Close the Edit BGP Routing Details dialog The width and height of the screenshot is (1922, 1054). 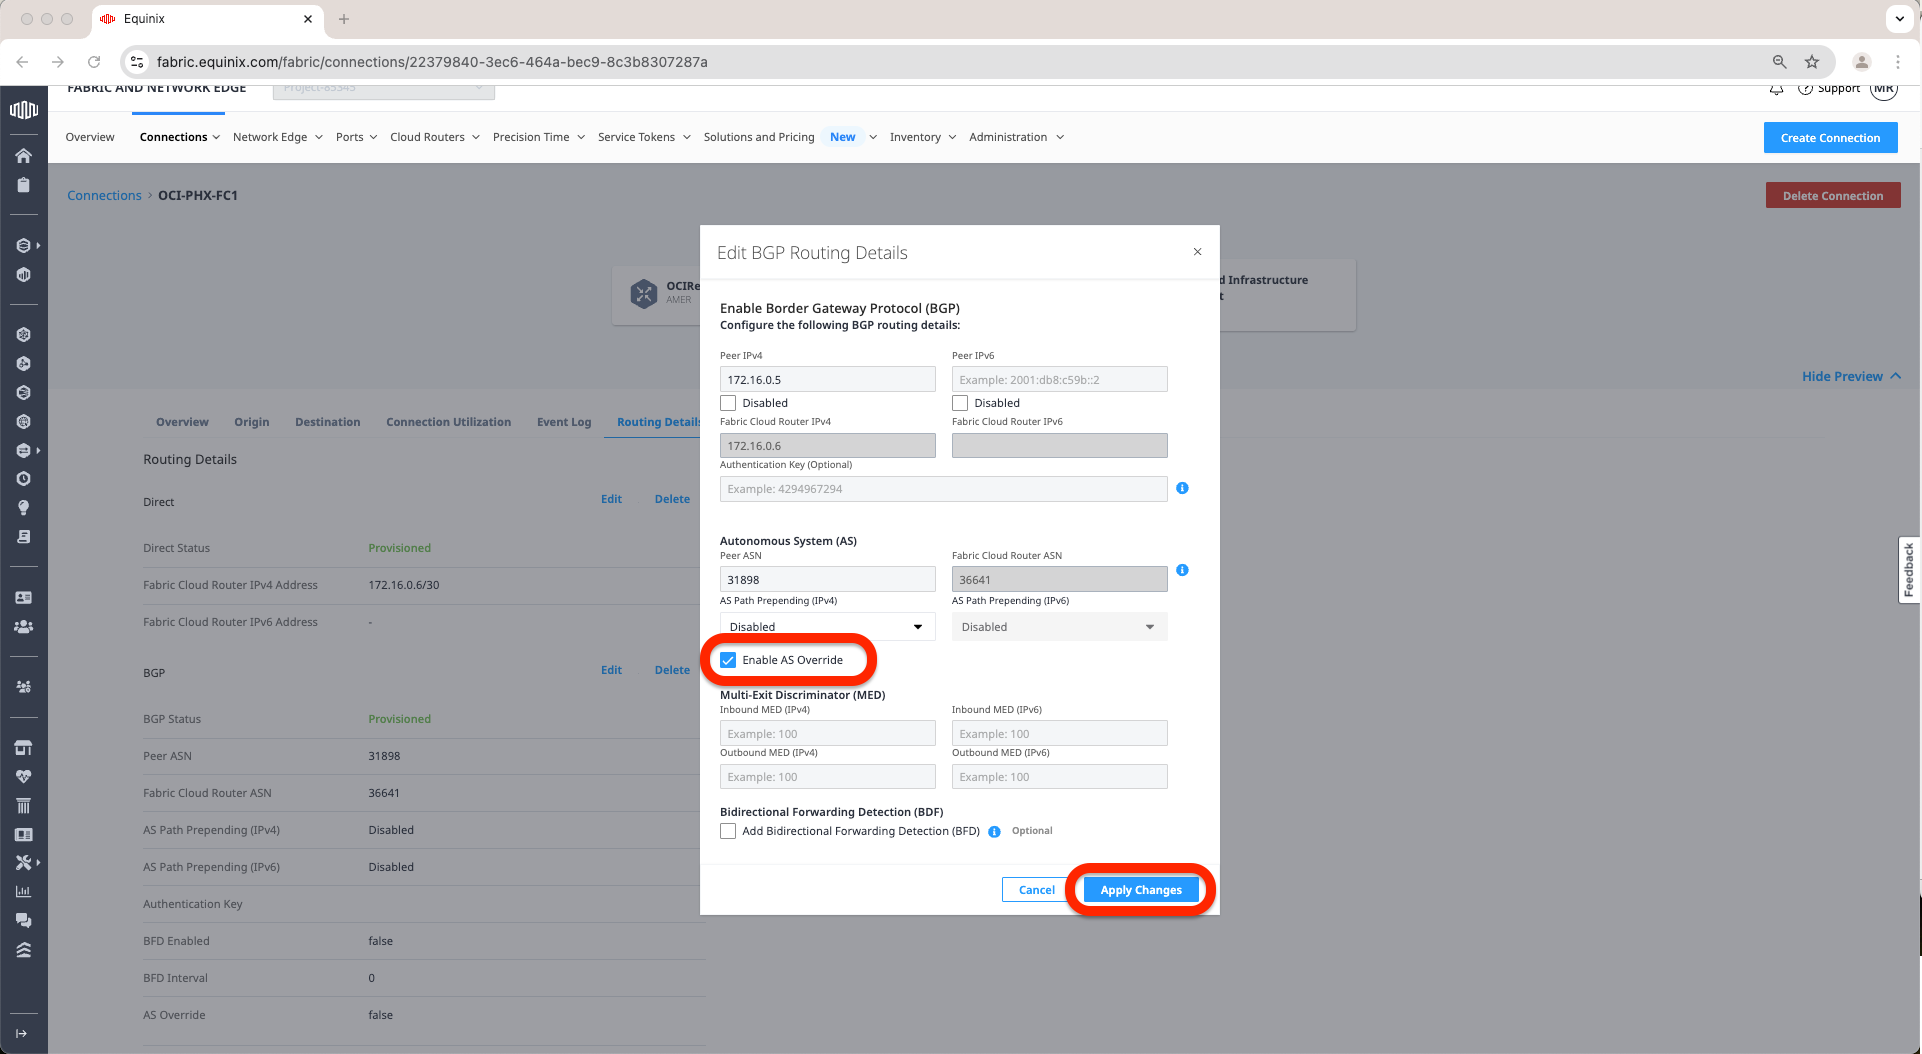click(x=1197, y=252)
